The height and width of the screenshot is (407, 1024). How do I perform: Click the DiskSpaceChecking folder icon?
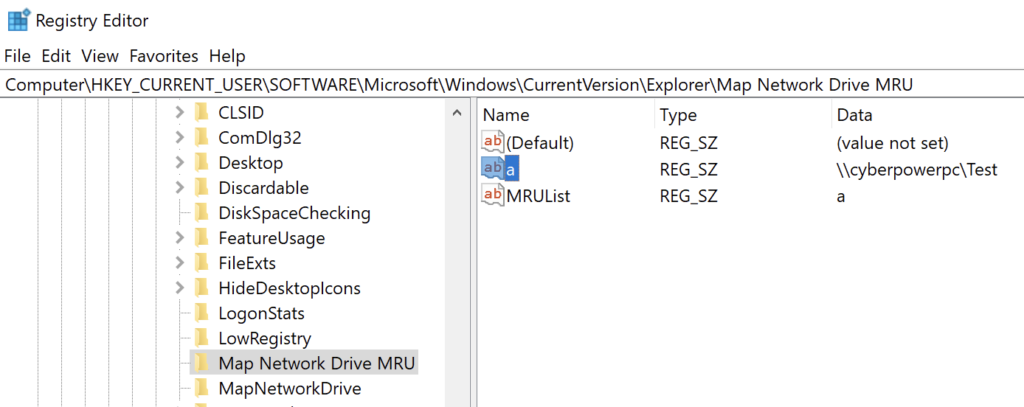pos(201,213)
